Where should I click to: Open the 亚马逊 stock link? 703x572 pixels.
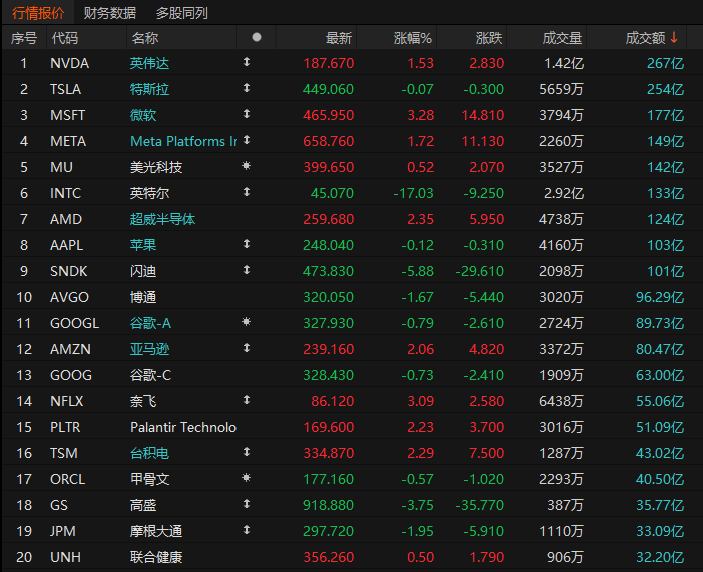pos(149,349)
